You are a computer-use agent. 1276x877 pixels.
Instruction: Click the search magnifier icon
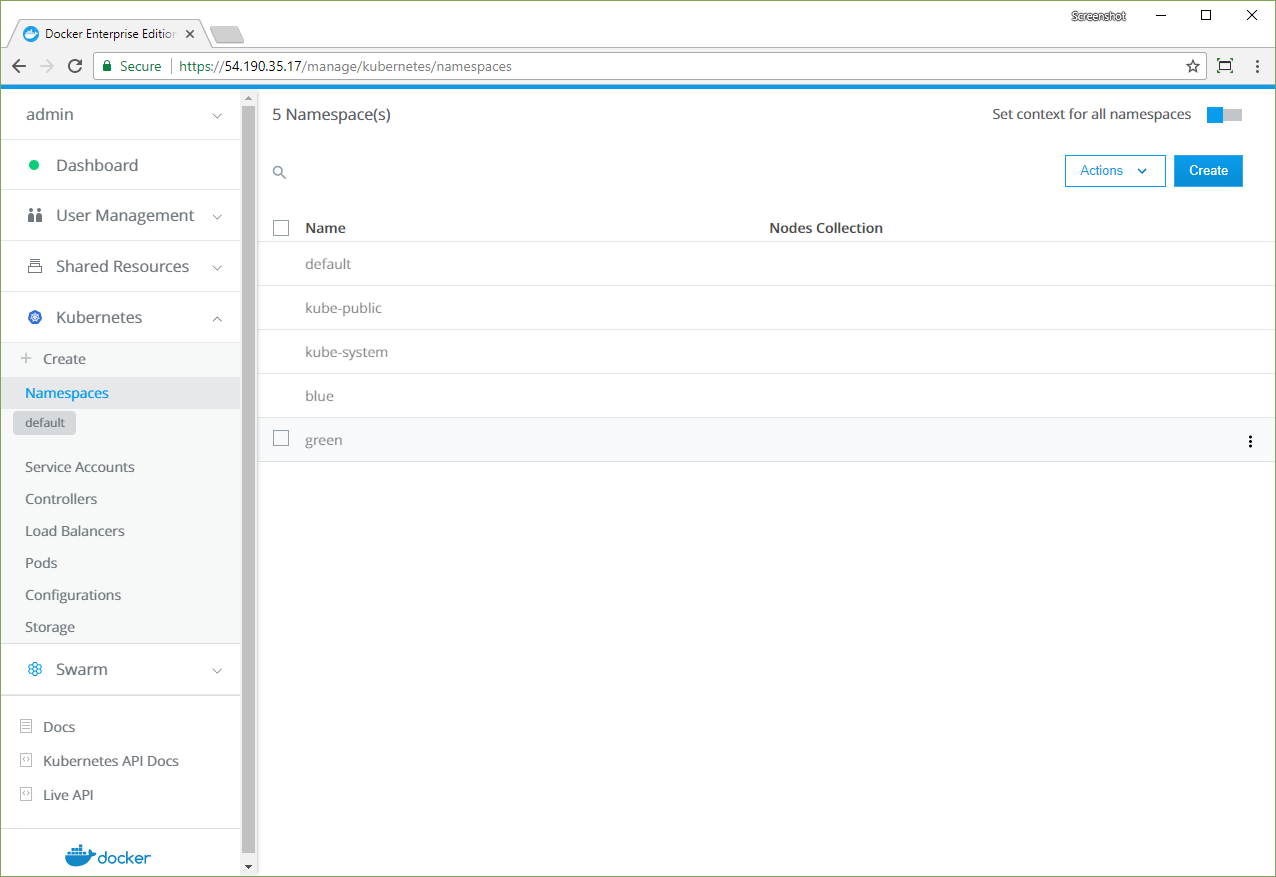pyautogui.click(x=280, y=172)
